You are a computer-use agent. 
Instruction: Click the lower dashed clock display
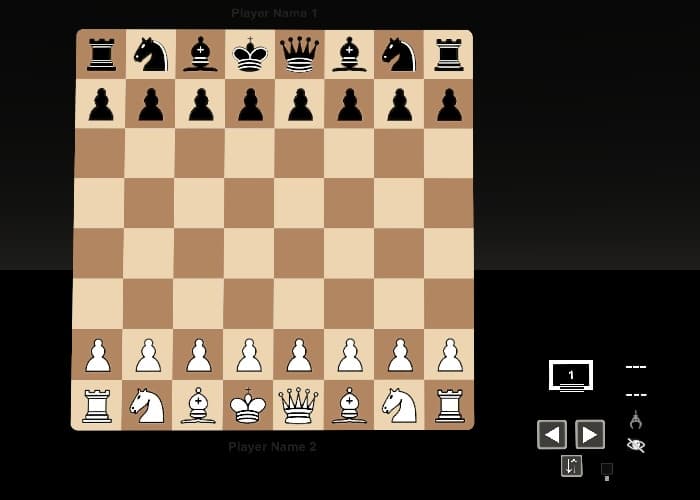pyautogui.click(x=636, y=395)
